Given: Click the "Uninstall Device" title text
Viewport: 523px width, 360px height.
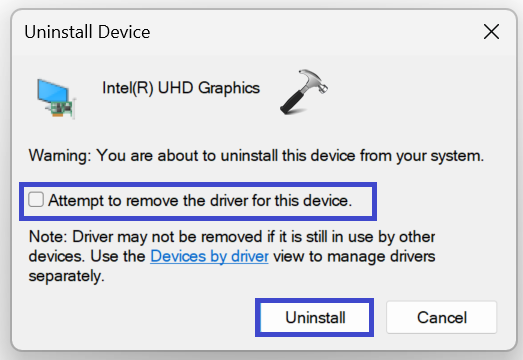Looking at the screenshot, I should [87, 32].
